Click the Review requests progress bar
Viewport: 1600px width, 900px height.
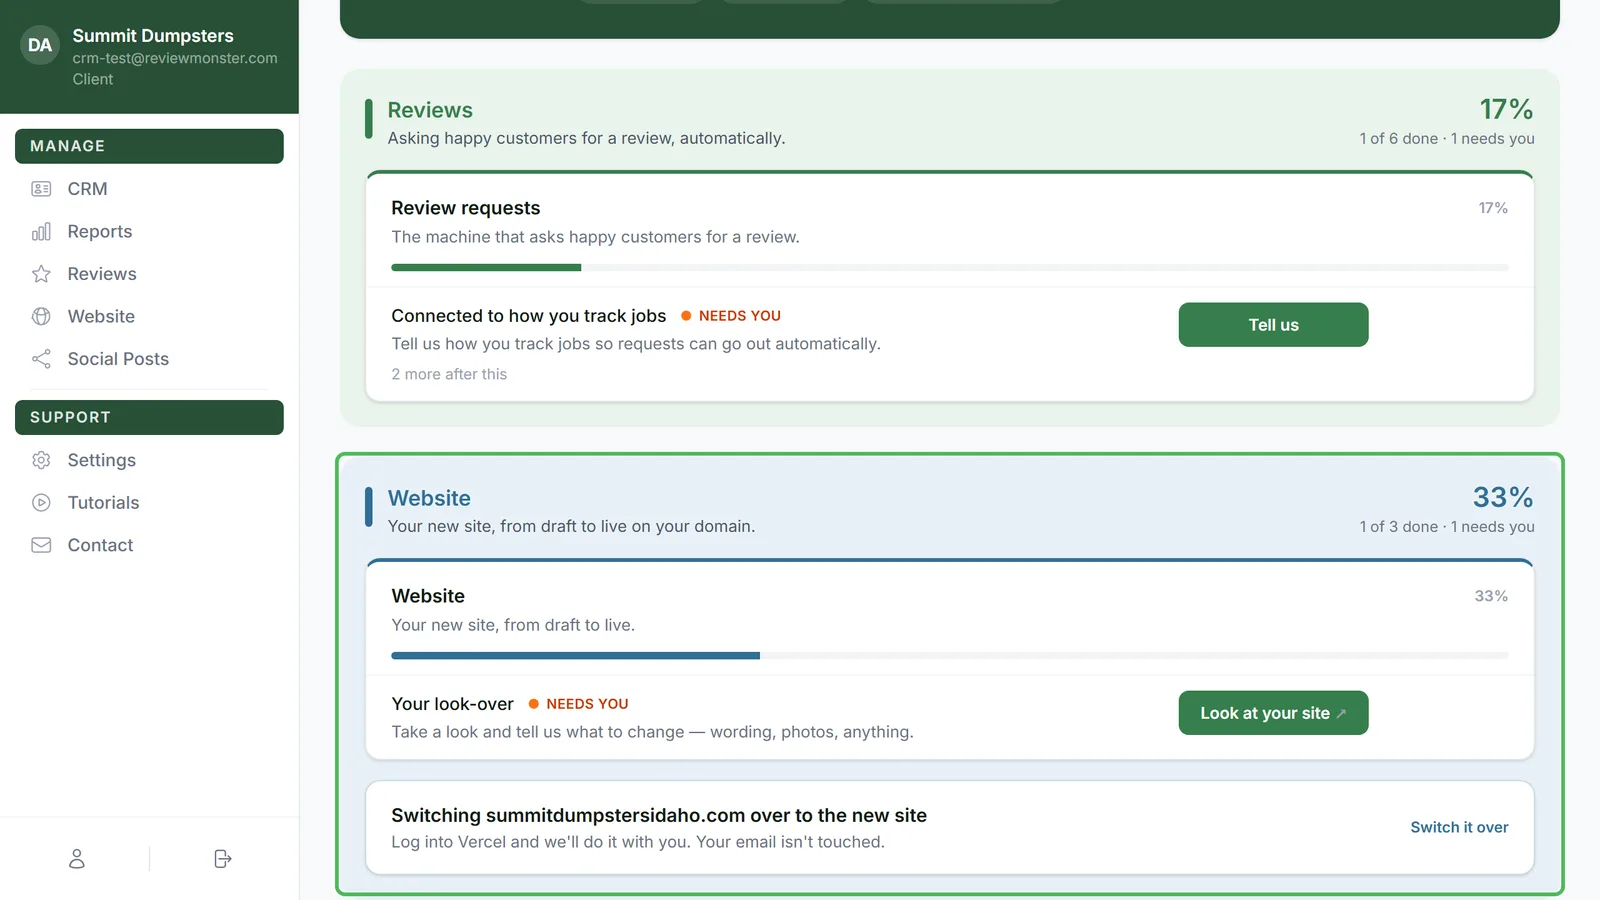pos(949,268)
